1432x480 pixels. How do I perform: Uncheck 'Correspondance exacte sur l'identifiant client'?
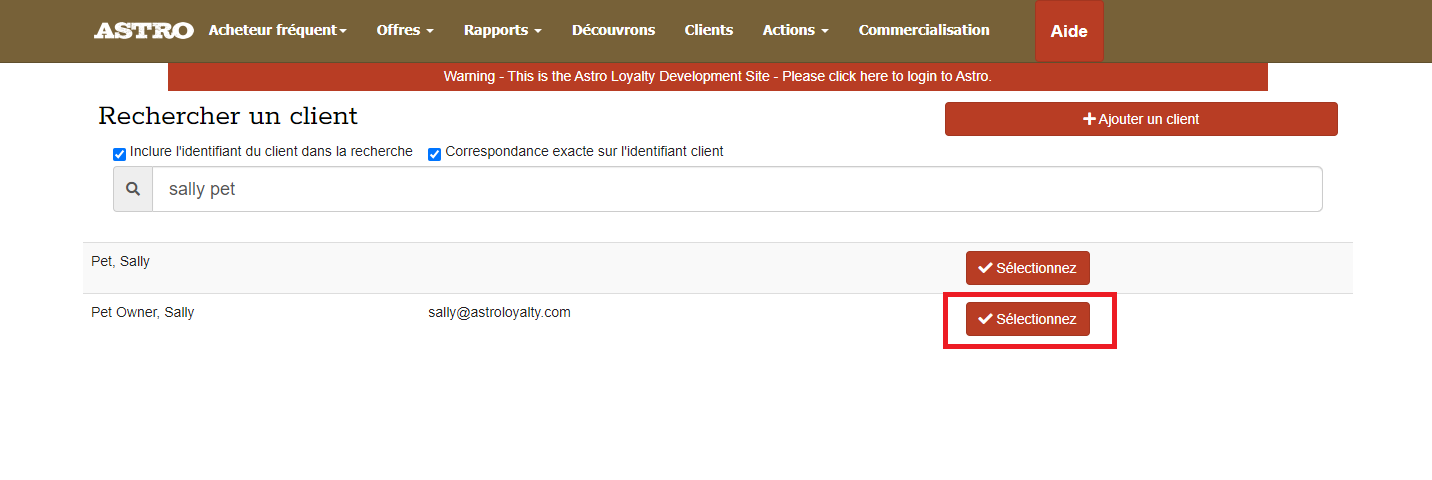click(435, 154)
